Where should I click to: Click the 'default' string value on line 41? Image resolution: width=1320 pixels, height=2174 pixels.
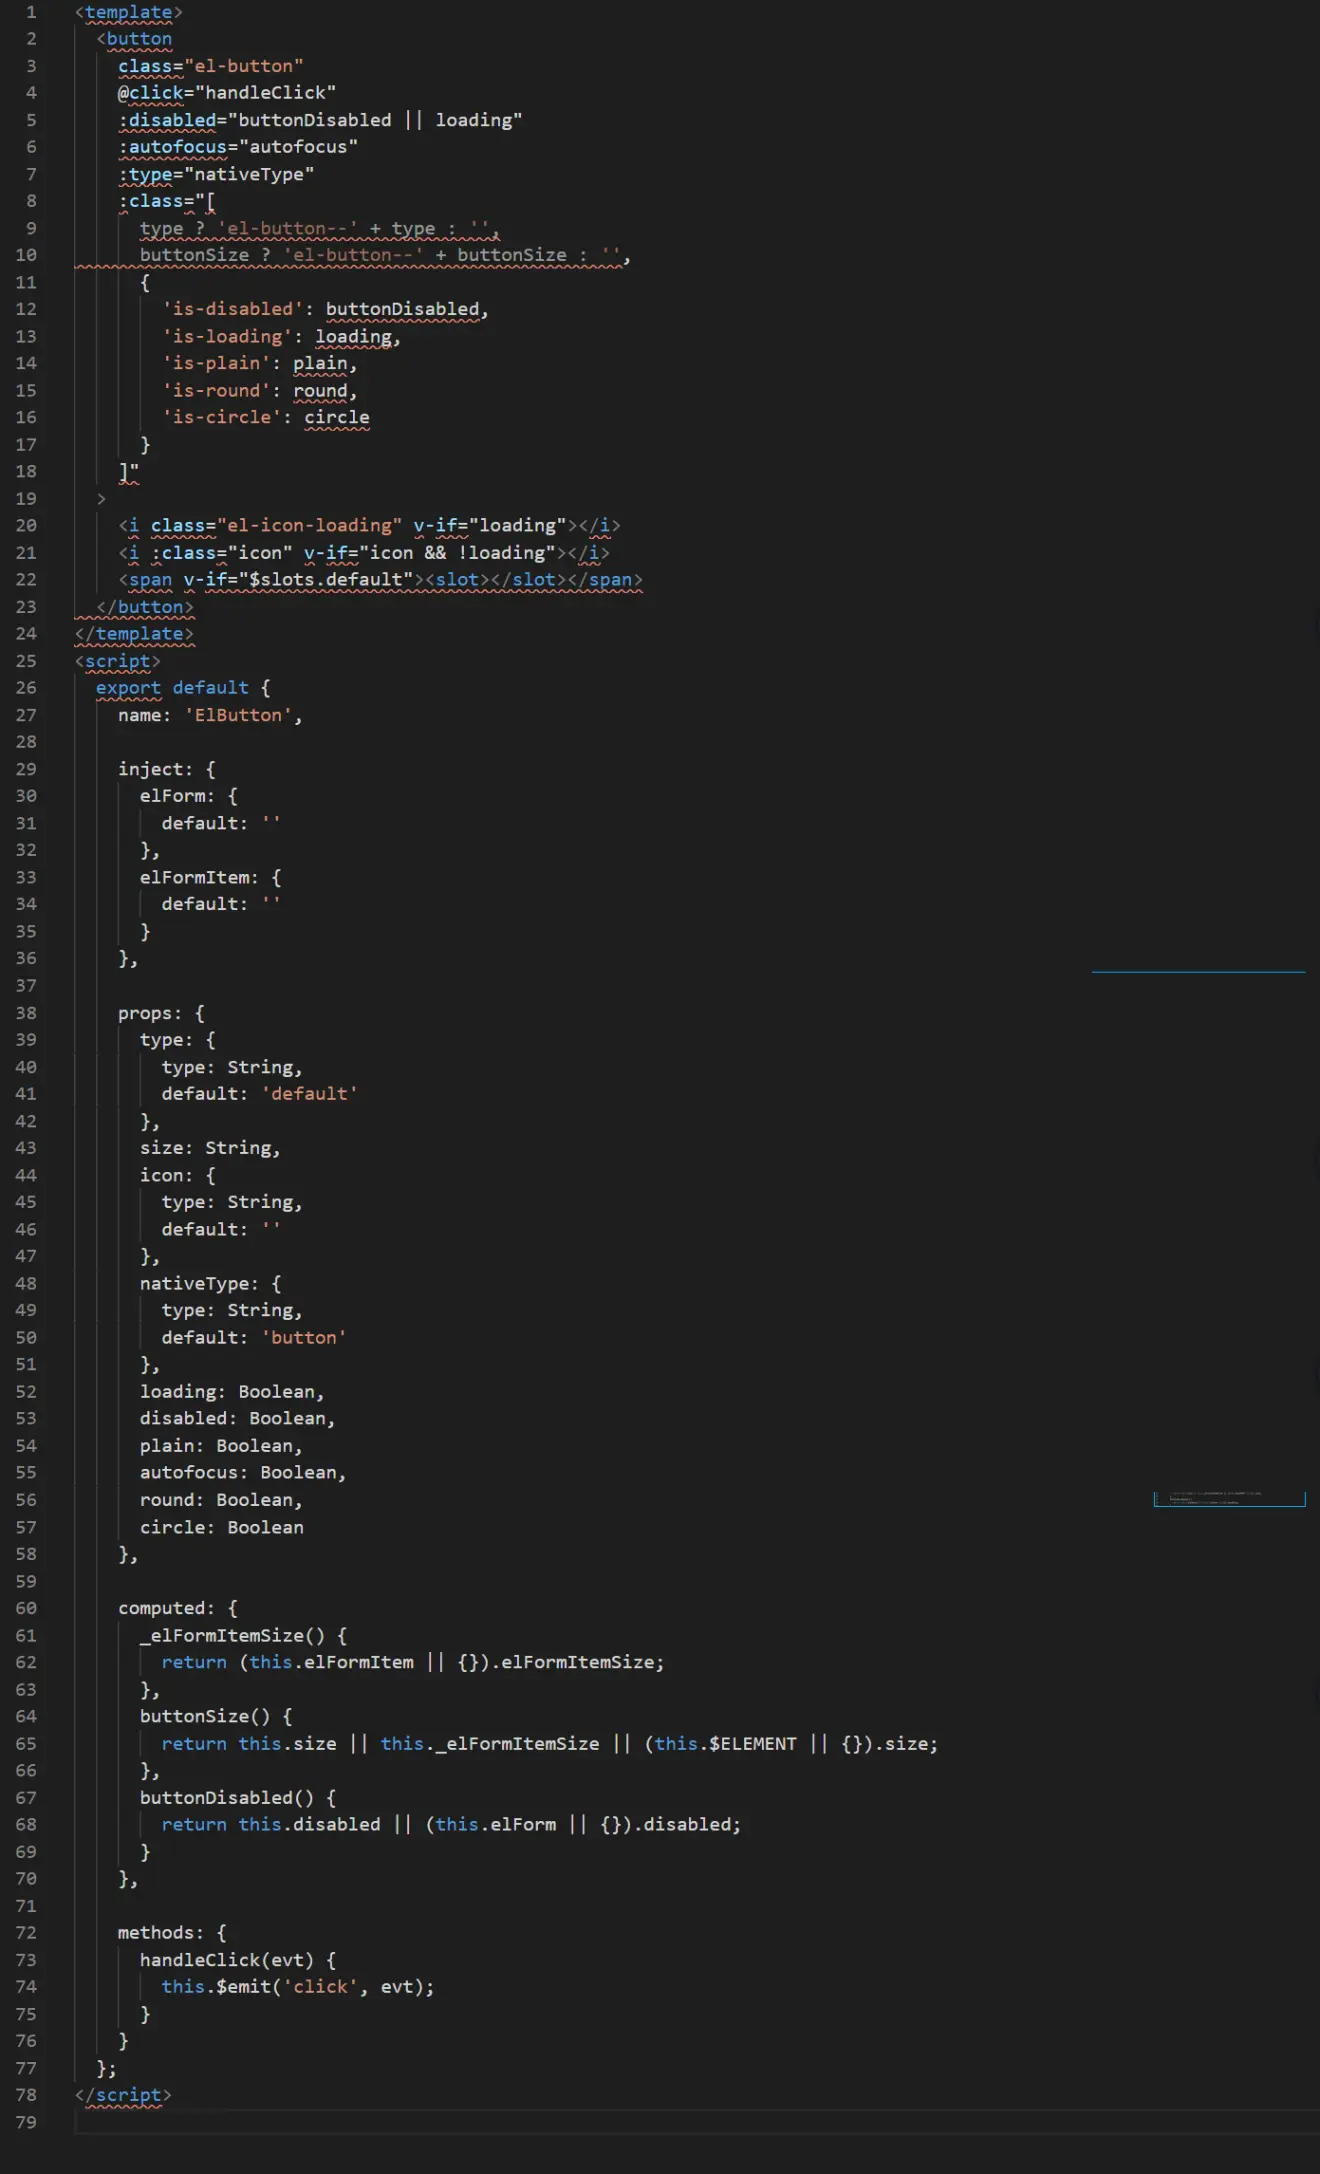pos(309,1094)
